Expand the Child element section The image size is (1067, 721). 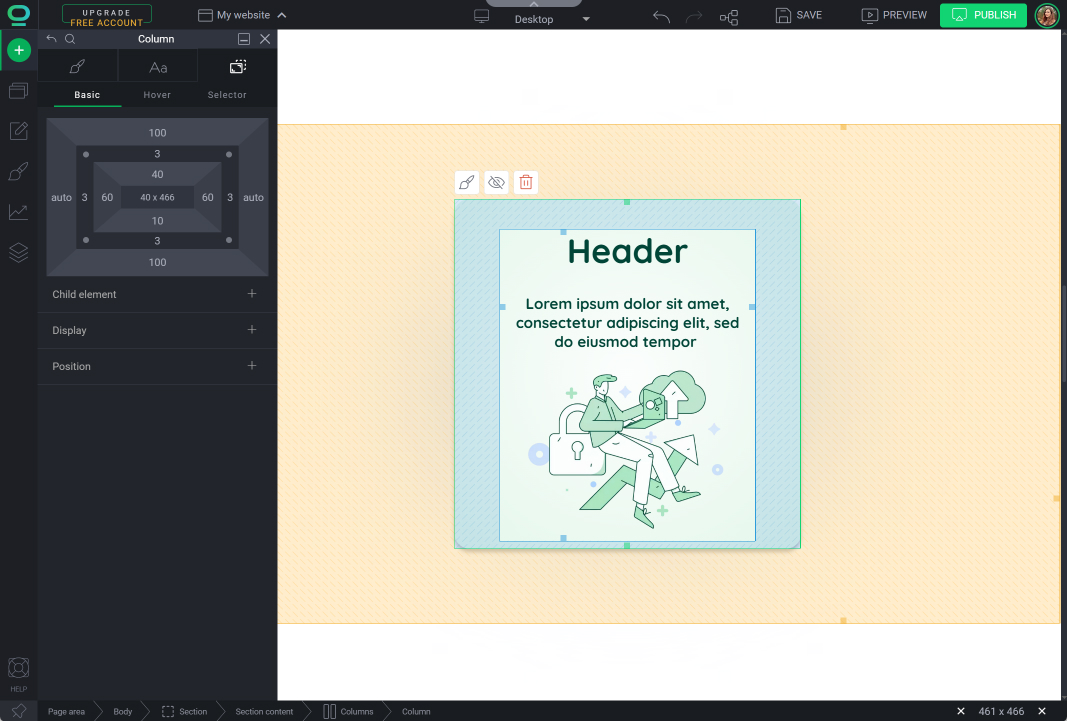157,295
